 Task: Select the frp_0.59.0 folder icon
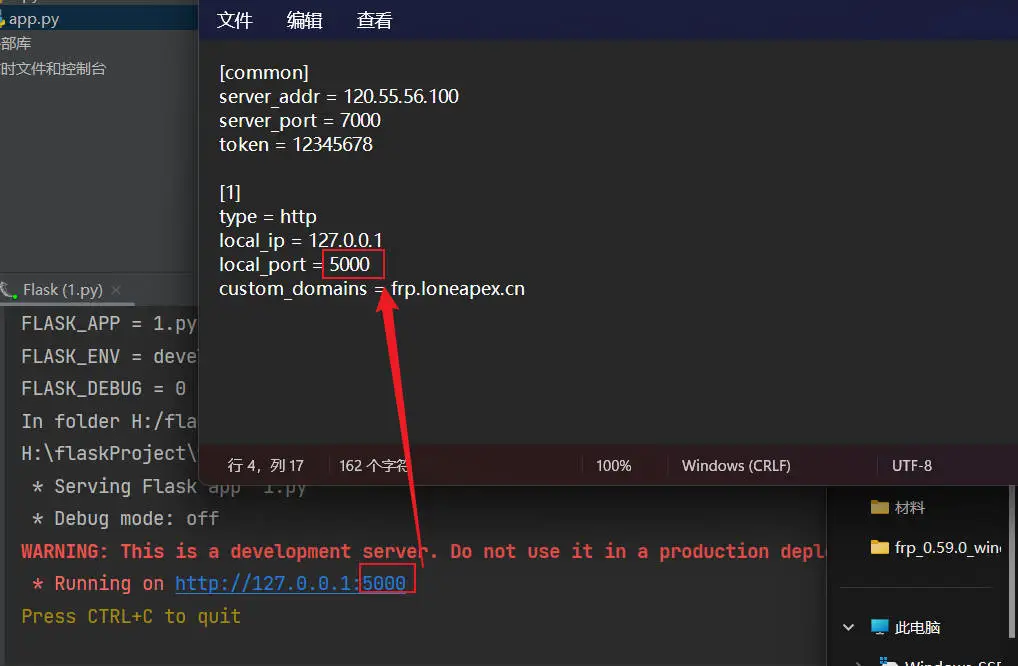pos(879,547)
